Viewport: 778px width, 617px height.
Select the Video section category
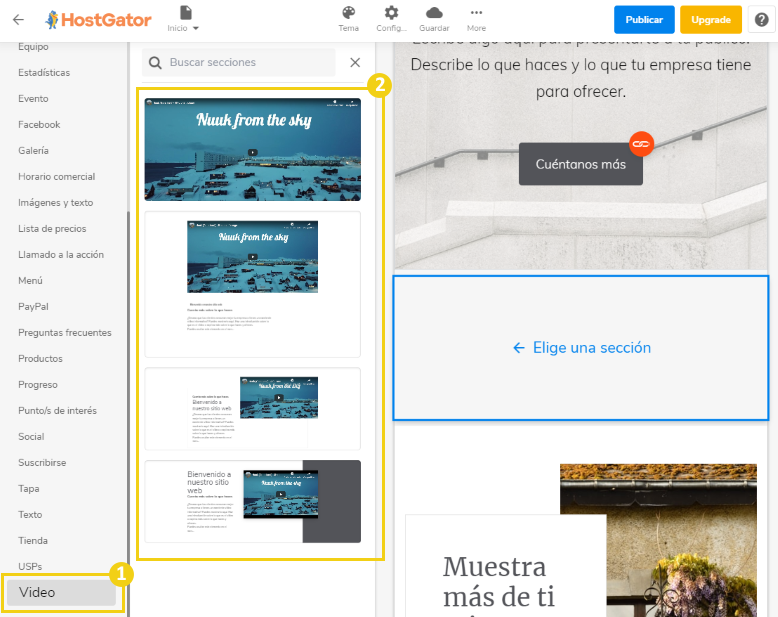(61, 592)
